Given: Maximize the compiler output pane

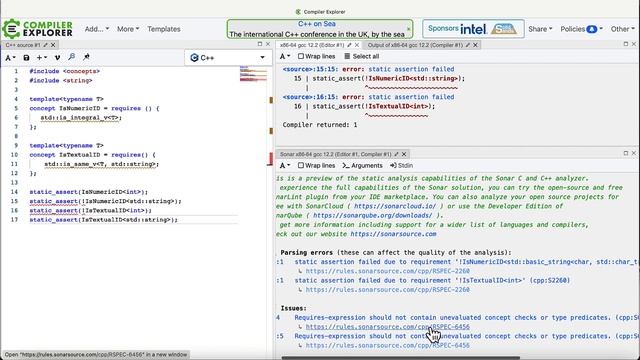Looking at the screenshot, I should [626, 44].
